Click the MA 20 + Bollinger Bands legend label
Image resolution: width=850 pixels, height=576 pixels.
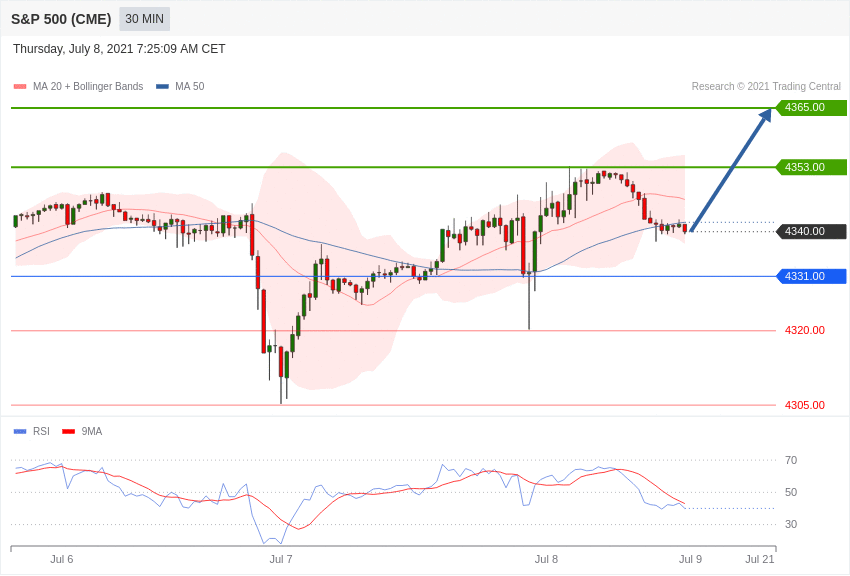click(88, 87)
